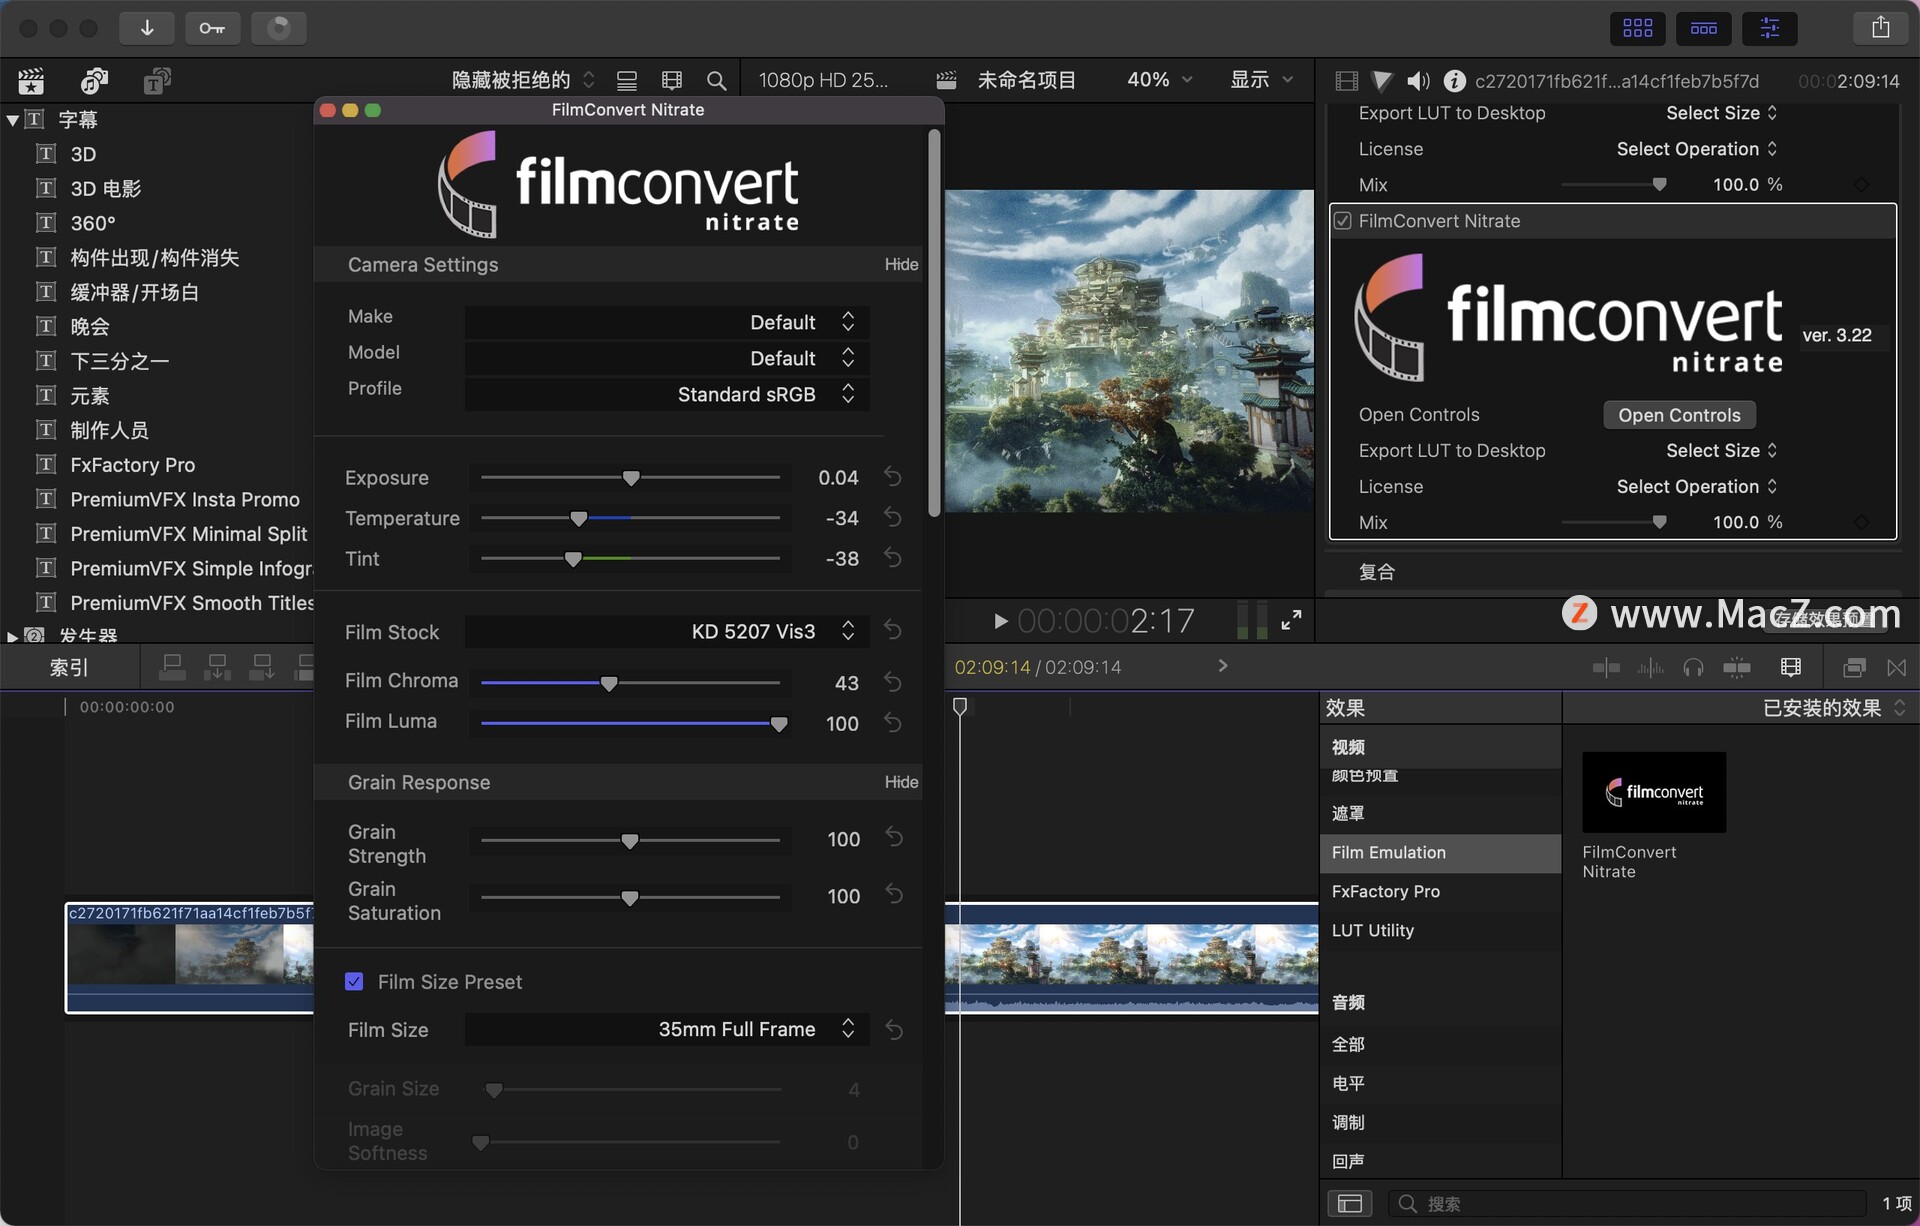Screen dimensions: 1920x1226
Task: Hide the Grain Response section
Action: pos(900,782)
